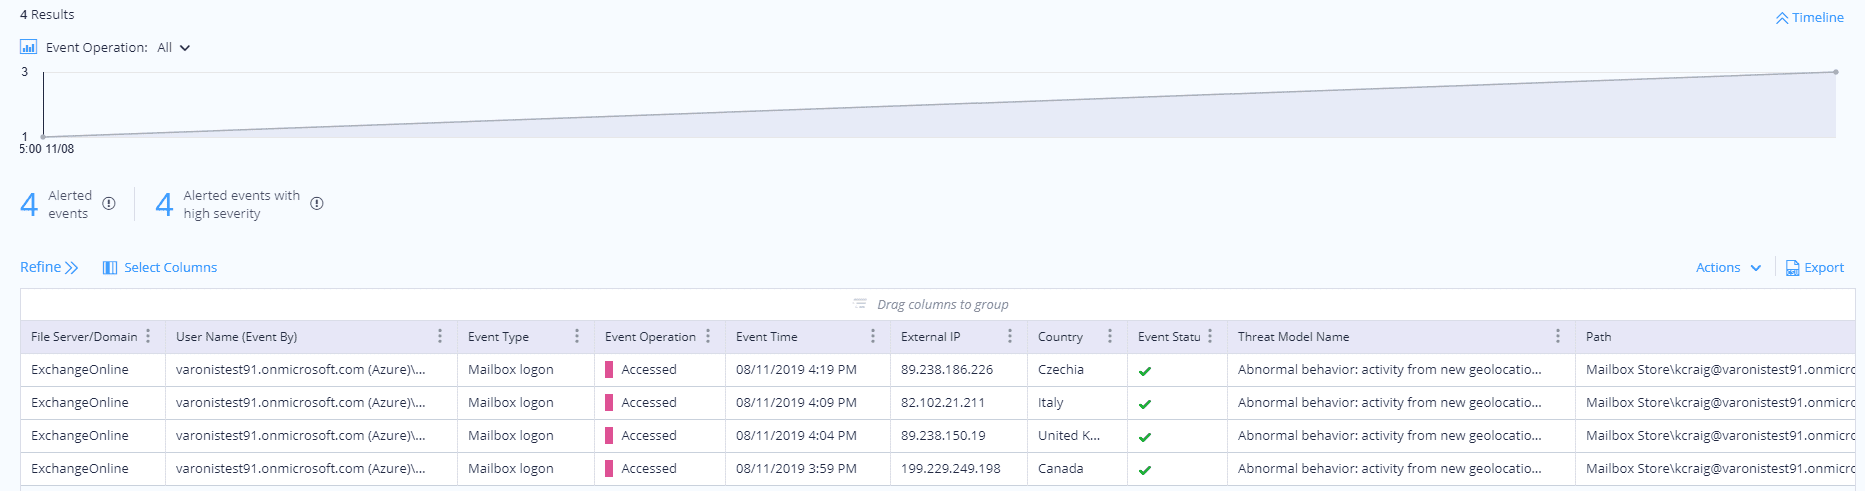Expand the Refine filter panel
1865x491 pixels.
pyautogui.click(x=49, y=268)
